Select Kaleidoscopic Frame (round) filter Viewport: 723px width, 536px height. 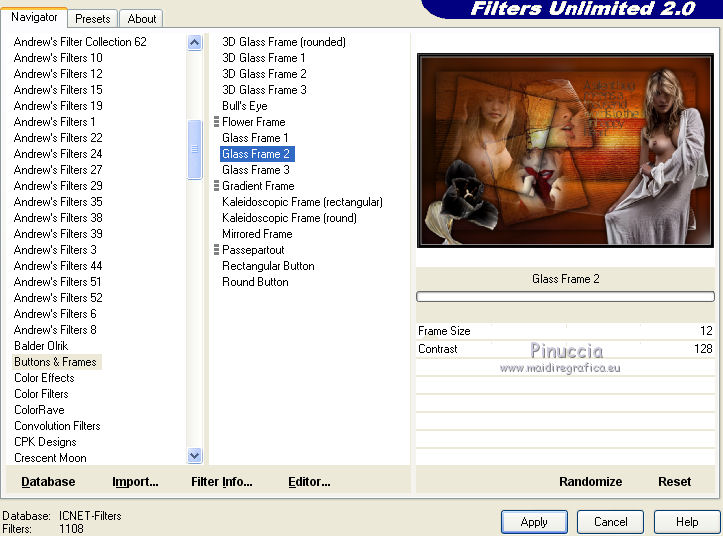pos(289,218)
